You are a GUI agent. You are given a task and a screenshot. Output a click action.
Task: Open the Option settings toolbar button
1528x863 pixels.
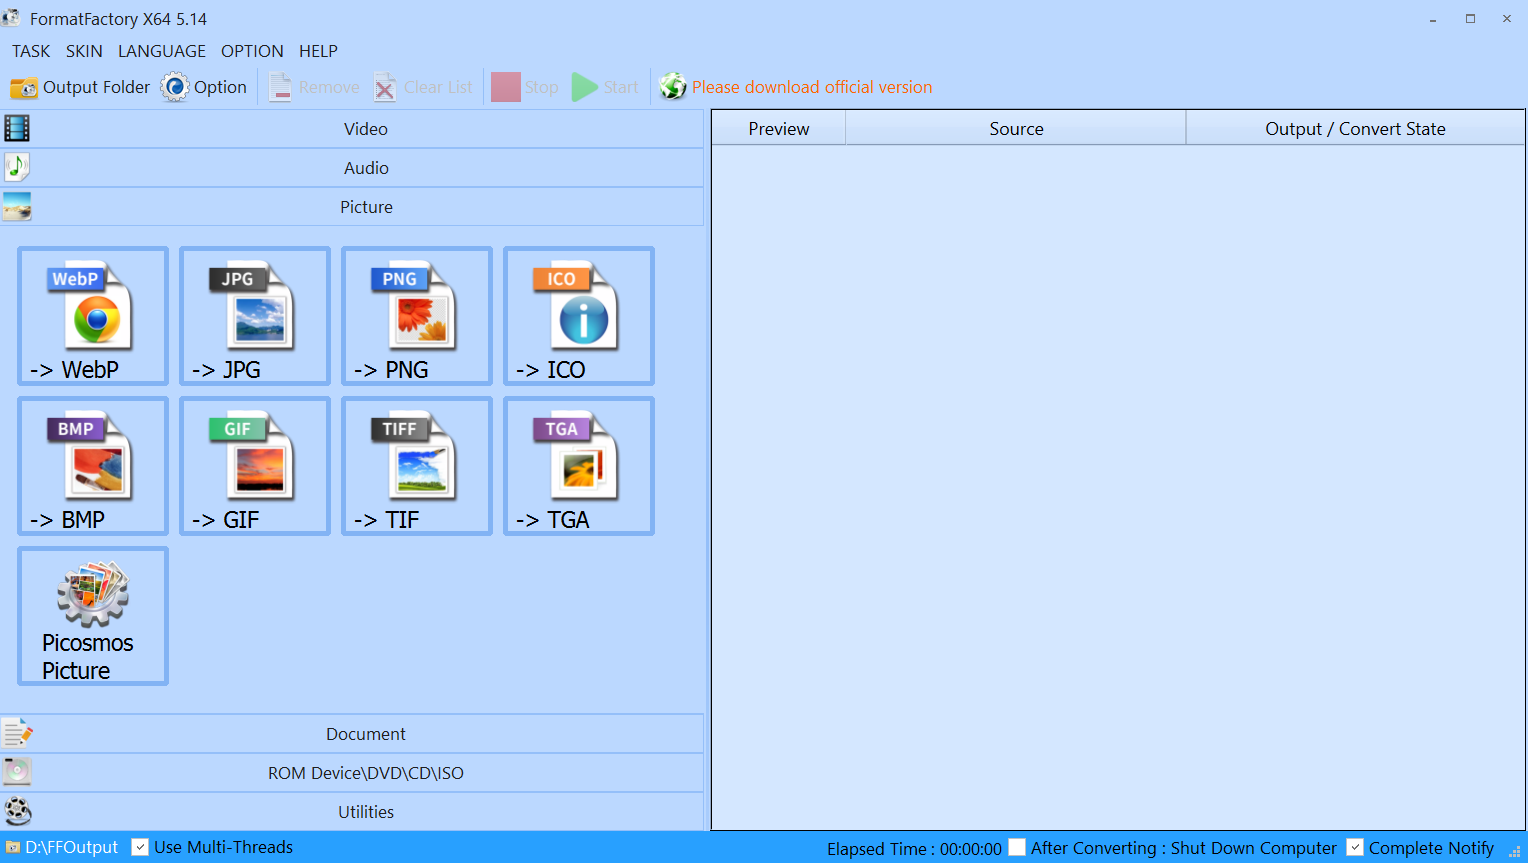point(204,87)
